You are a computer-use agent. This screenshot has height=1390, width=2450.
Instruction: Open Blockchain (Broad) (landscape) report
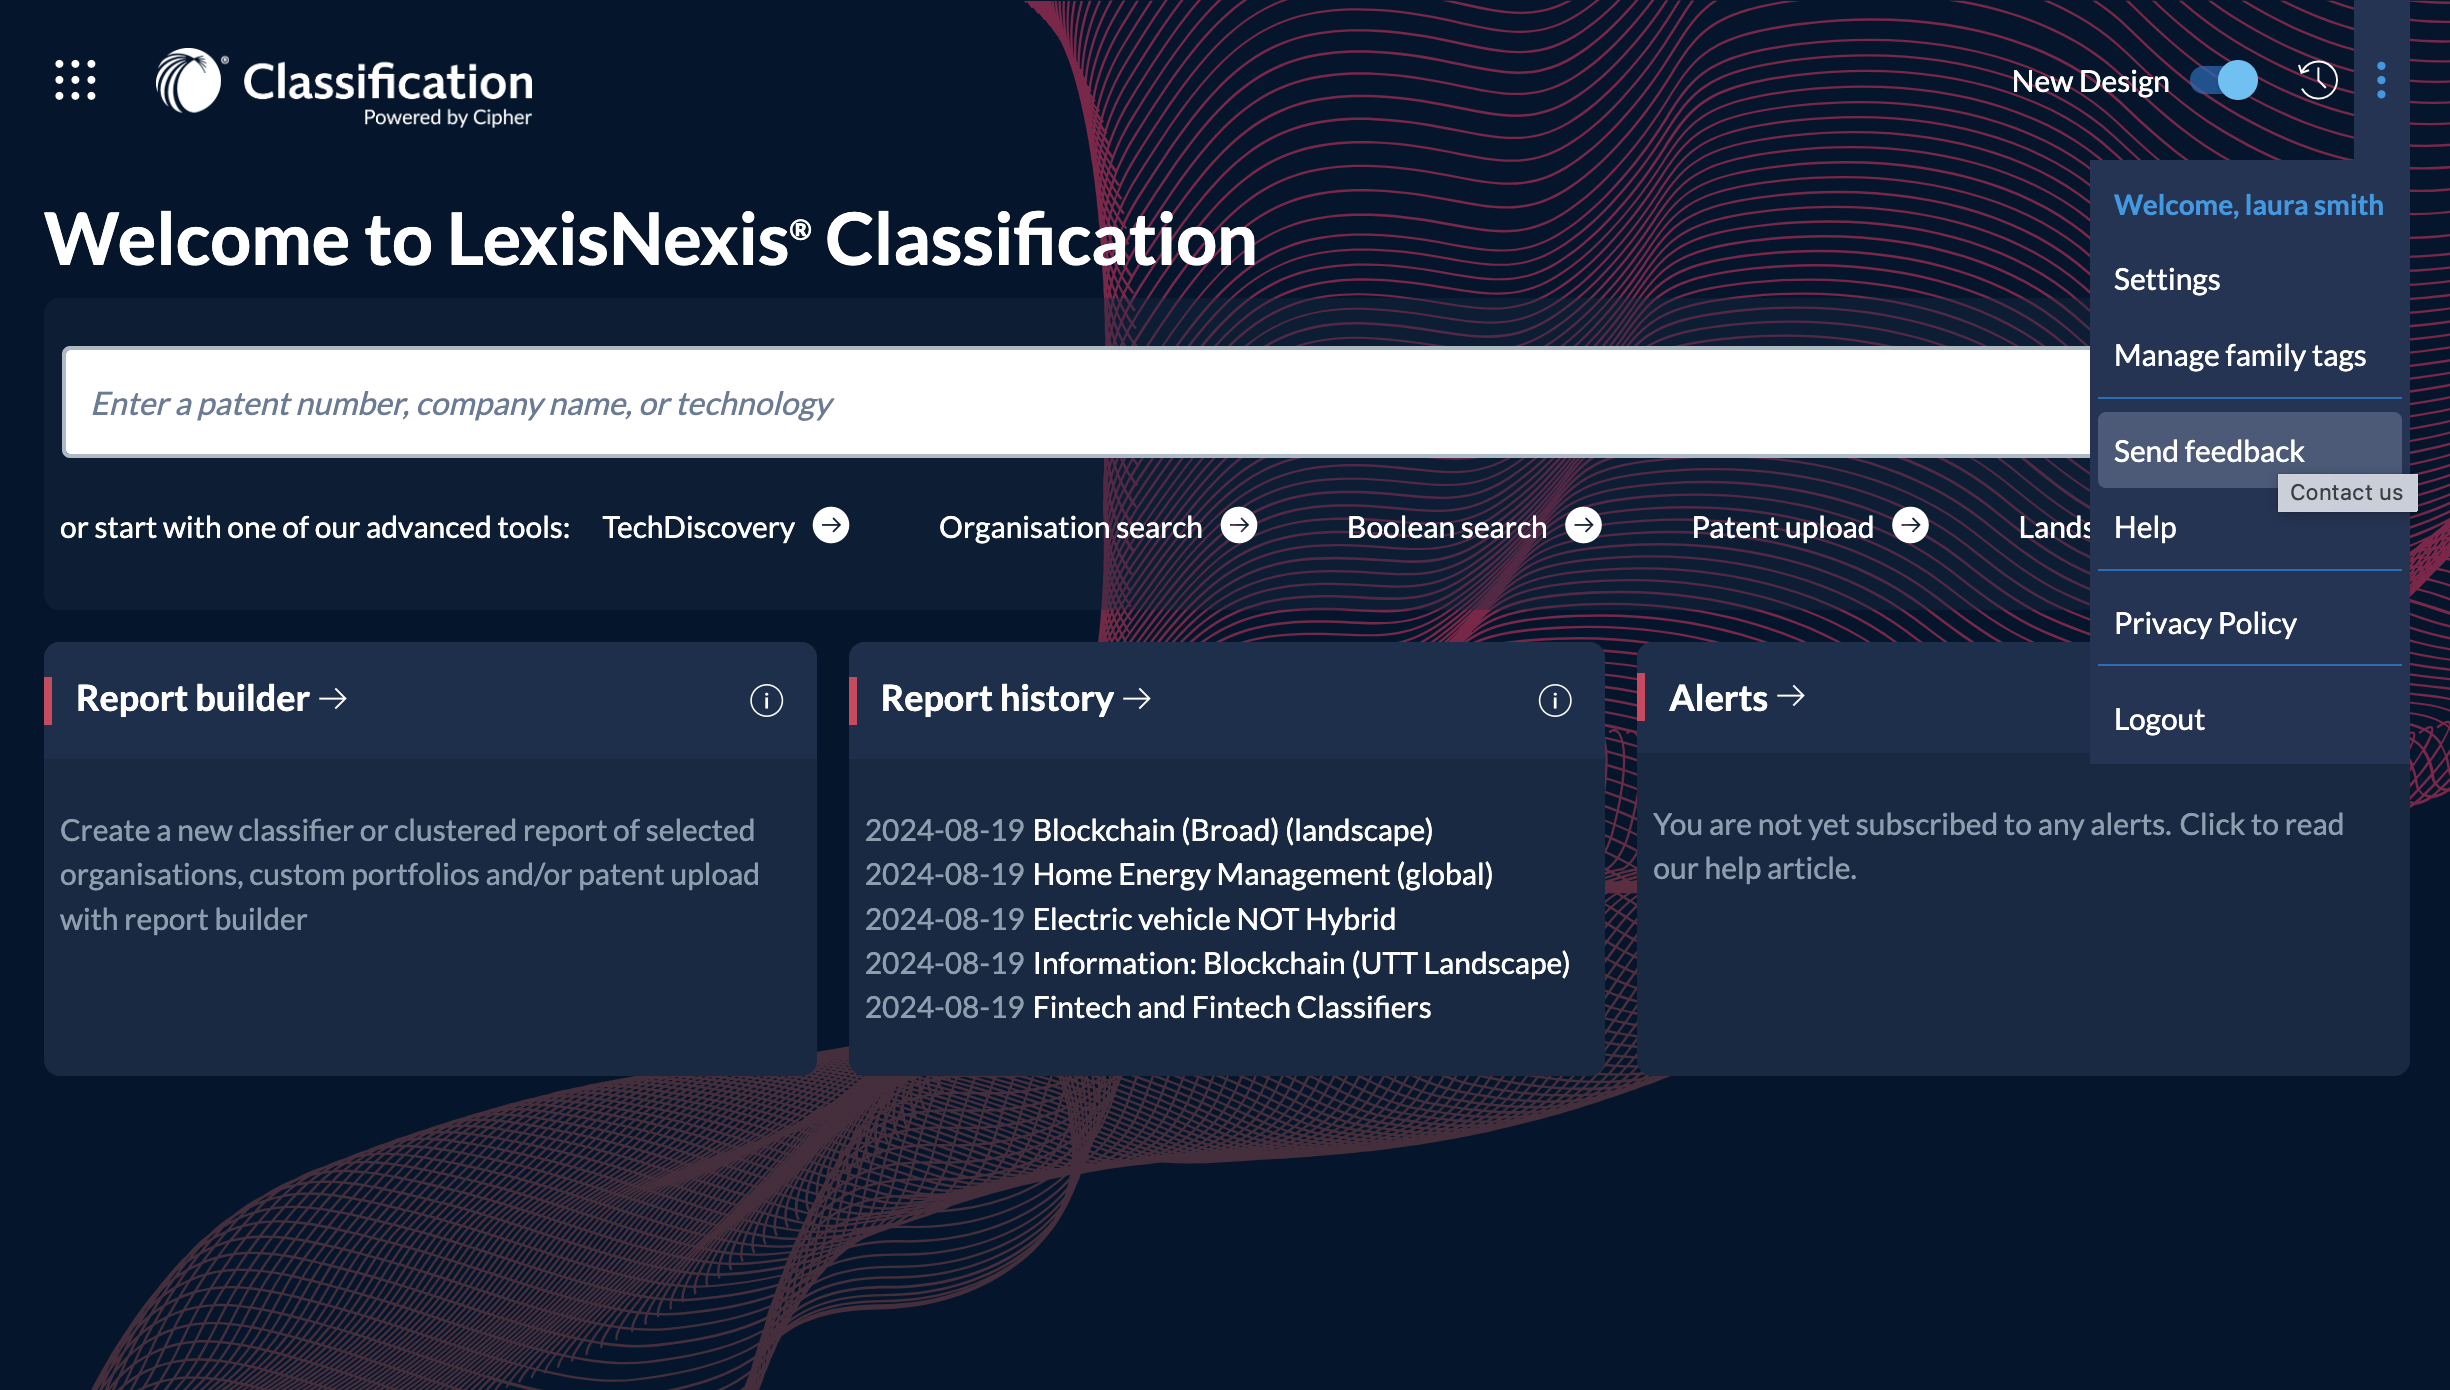(x=1232, y=830)
